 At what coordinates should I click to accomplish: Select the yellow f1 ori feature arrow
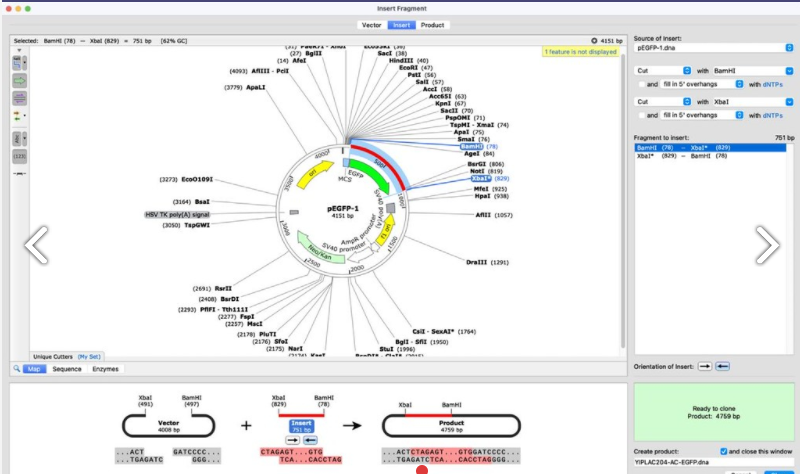[386, 230]
